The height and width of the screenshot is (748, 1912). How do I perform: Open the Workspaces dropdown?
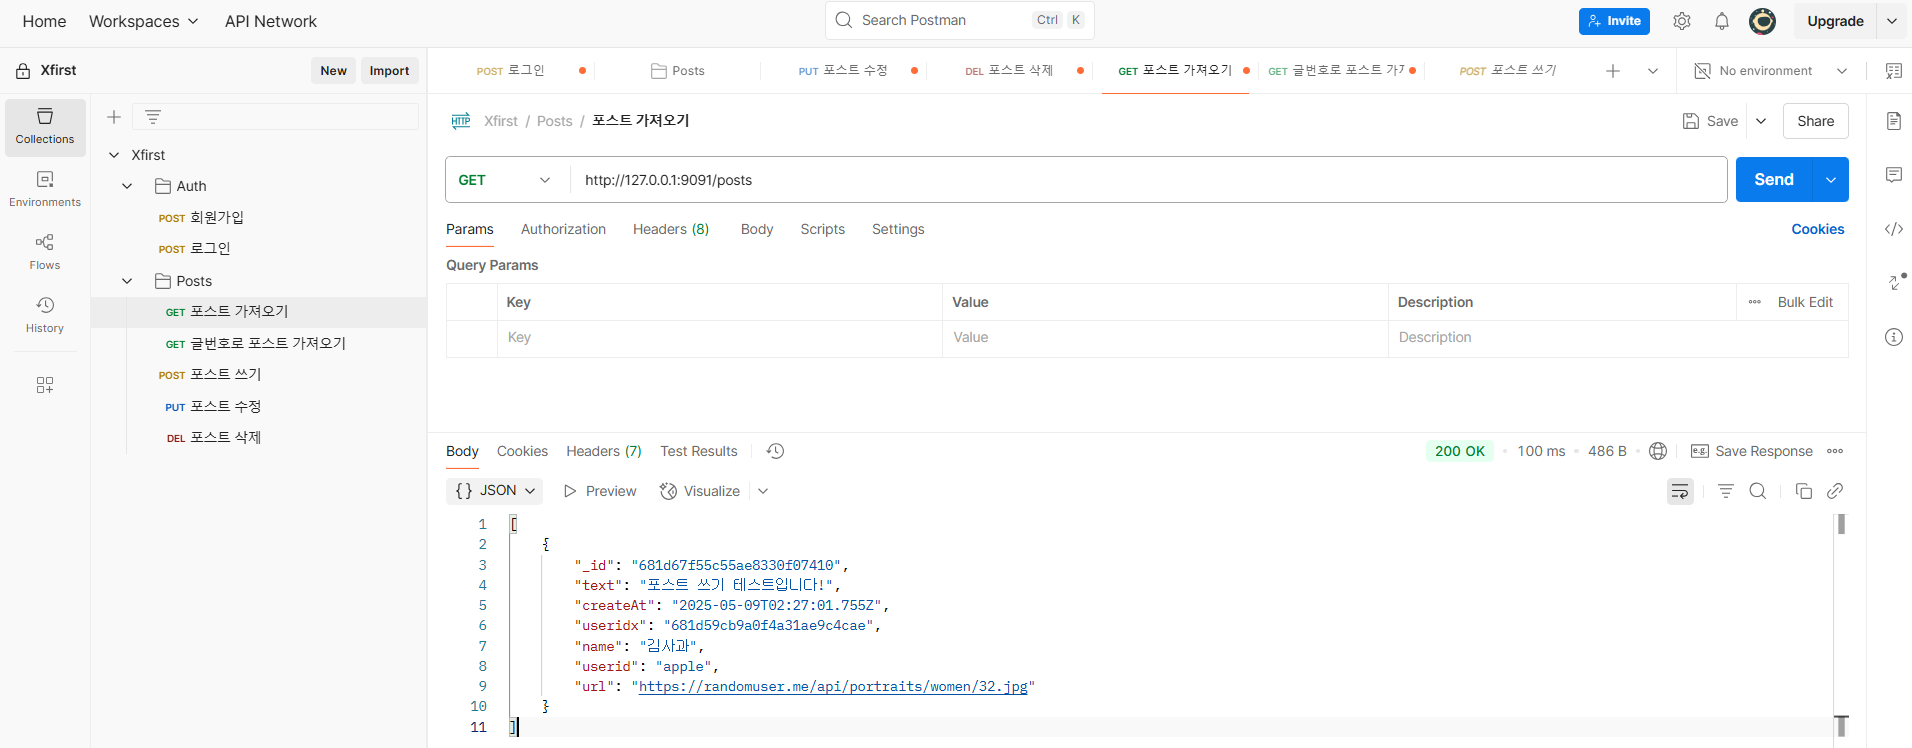[144, 21]
